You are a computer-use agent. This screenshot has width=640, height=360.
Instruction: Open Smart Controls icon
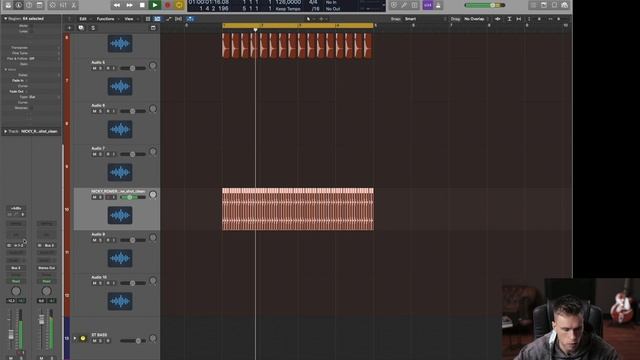click(x=53, y=5)
